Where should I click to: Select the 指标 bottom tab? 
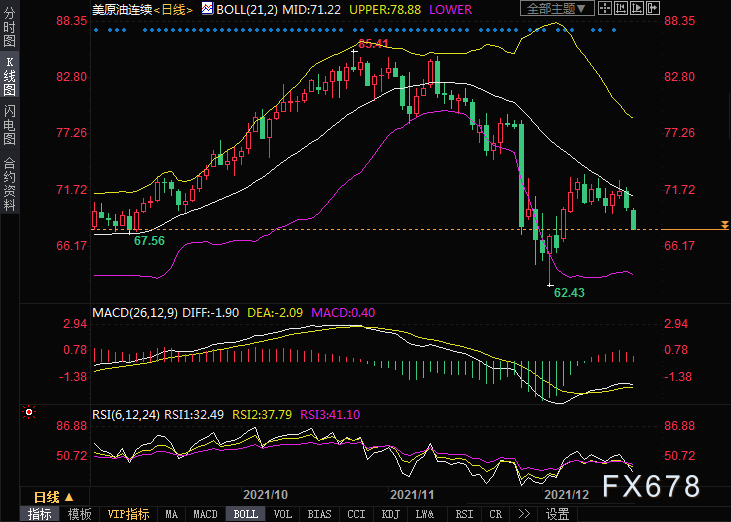[x=40, y=514]
